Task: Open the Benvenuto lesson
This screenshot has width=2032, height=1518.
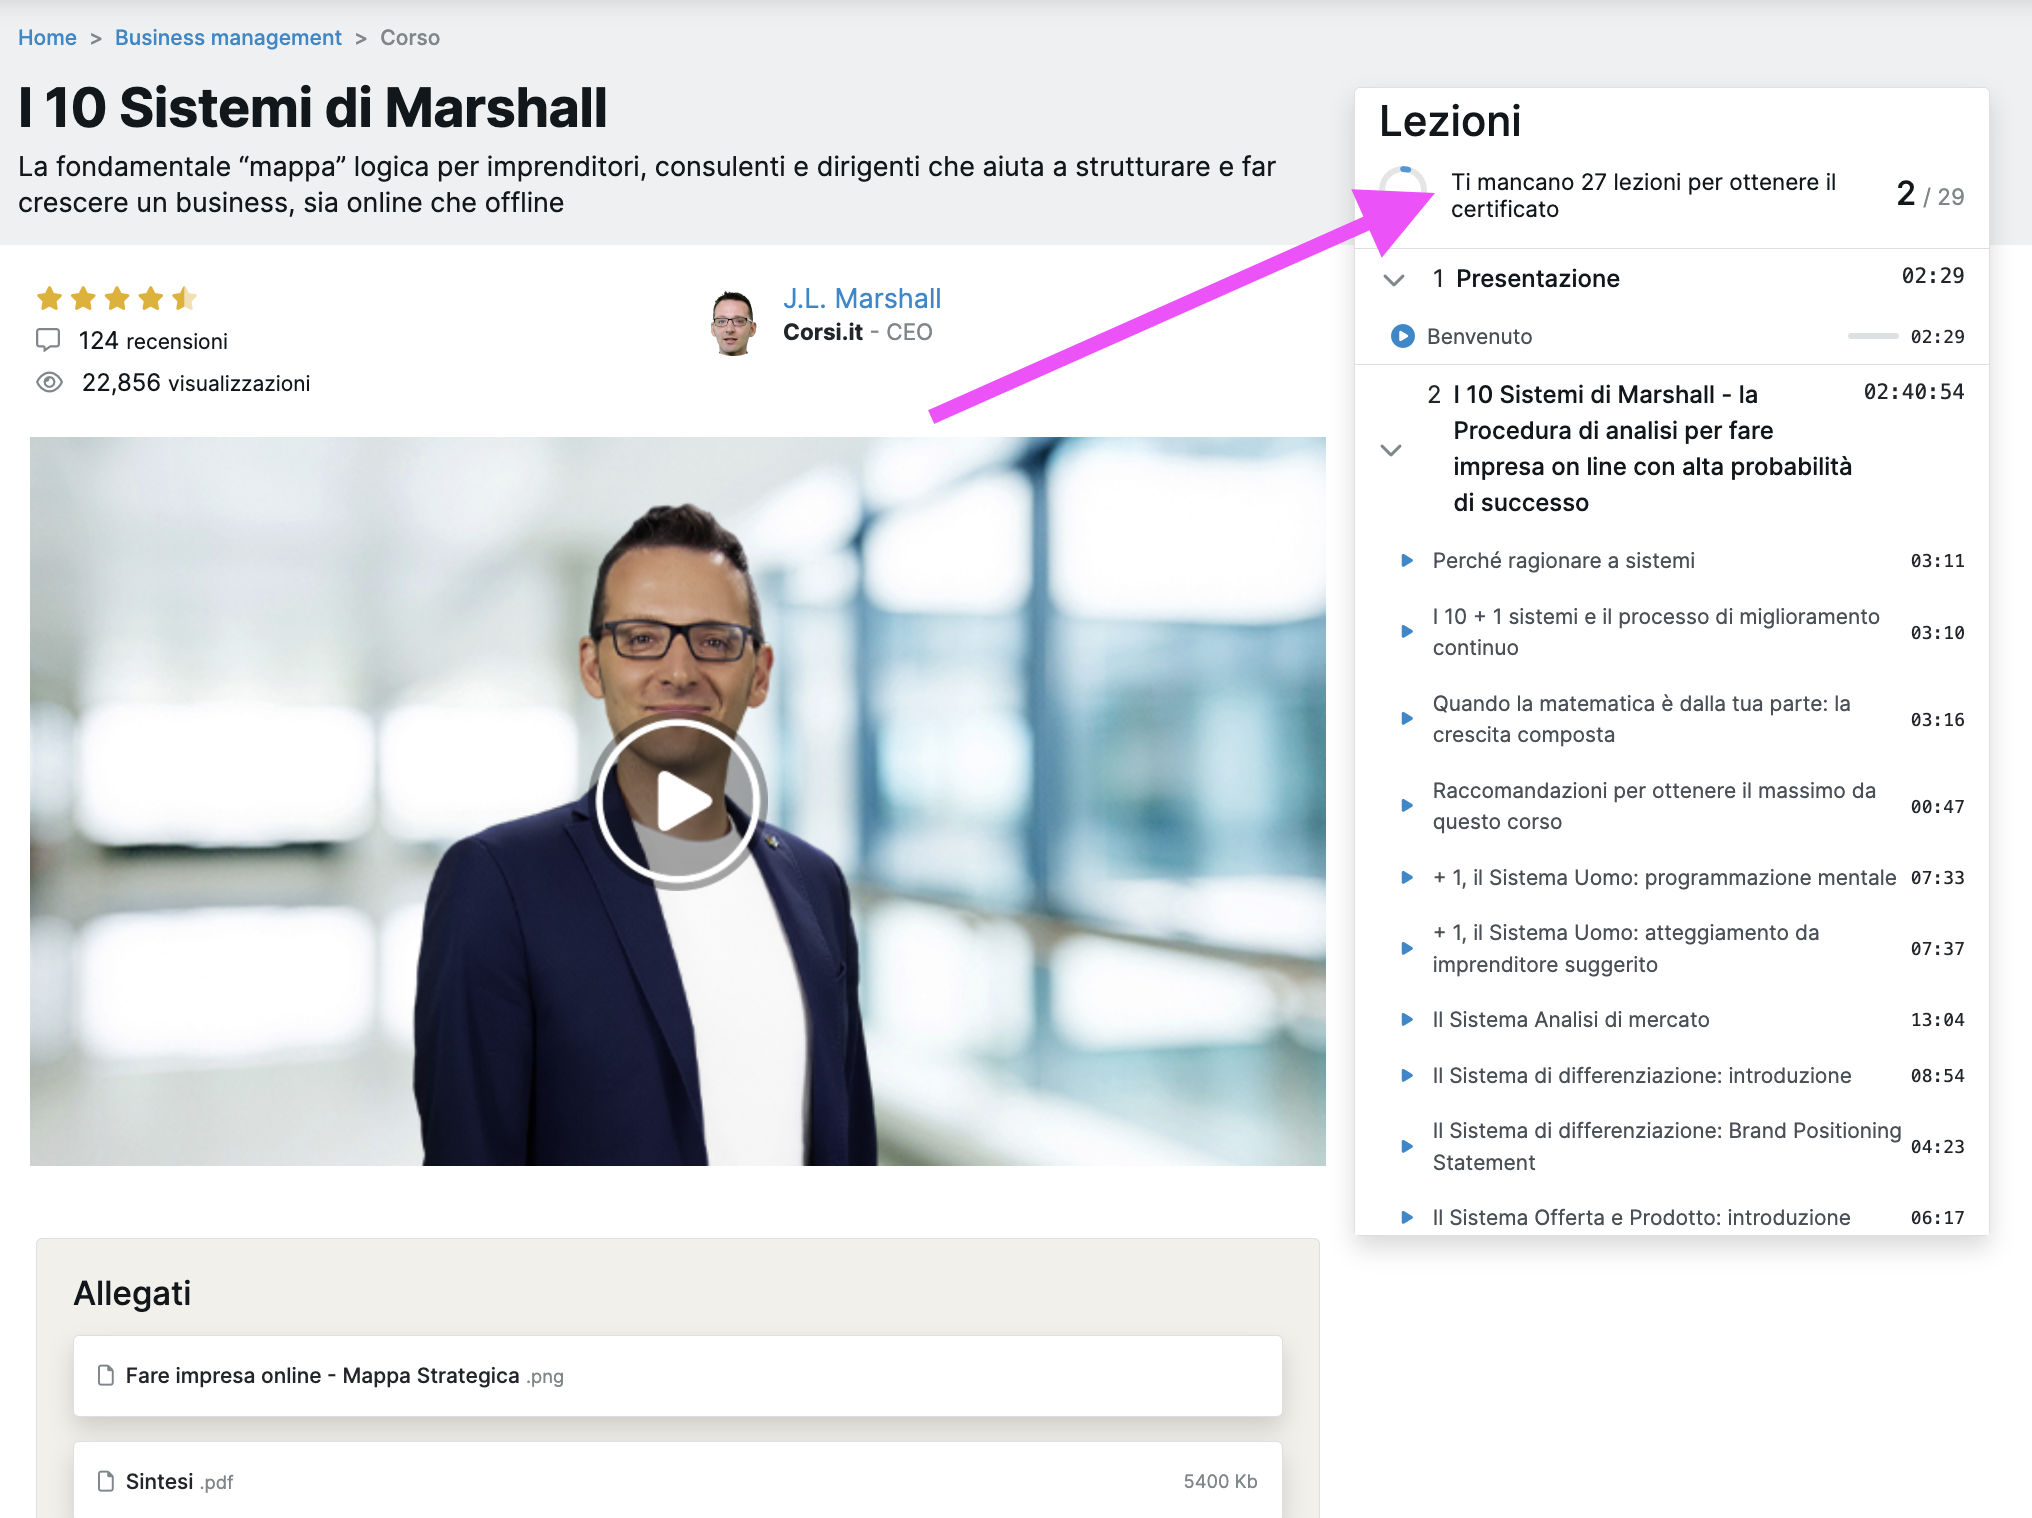Action: (1479, 336)
